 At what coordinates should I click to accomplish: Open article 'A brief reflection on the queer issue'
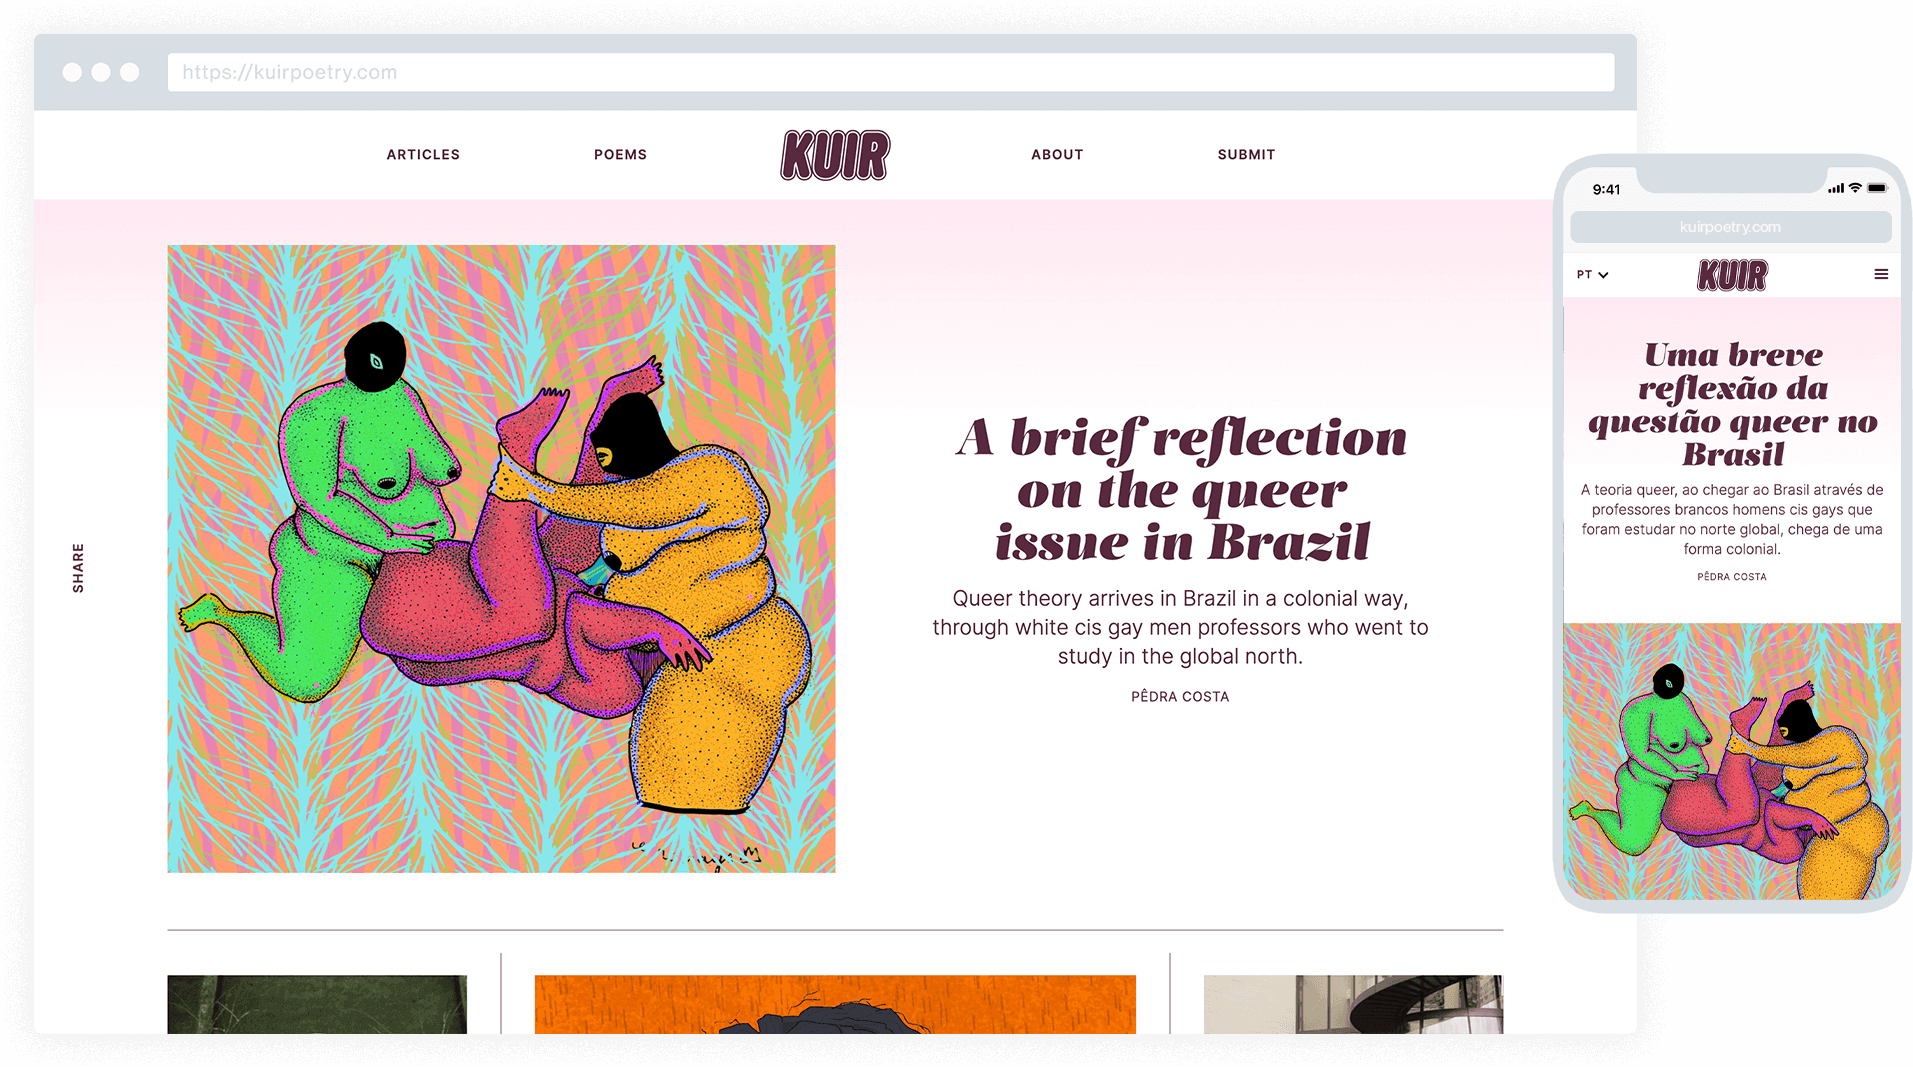[x=1181, y=490]
